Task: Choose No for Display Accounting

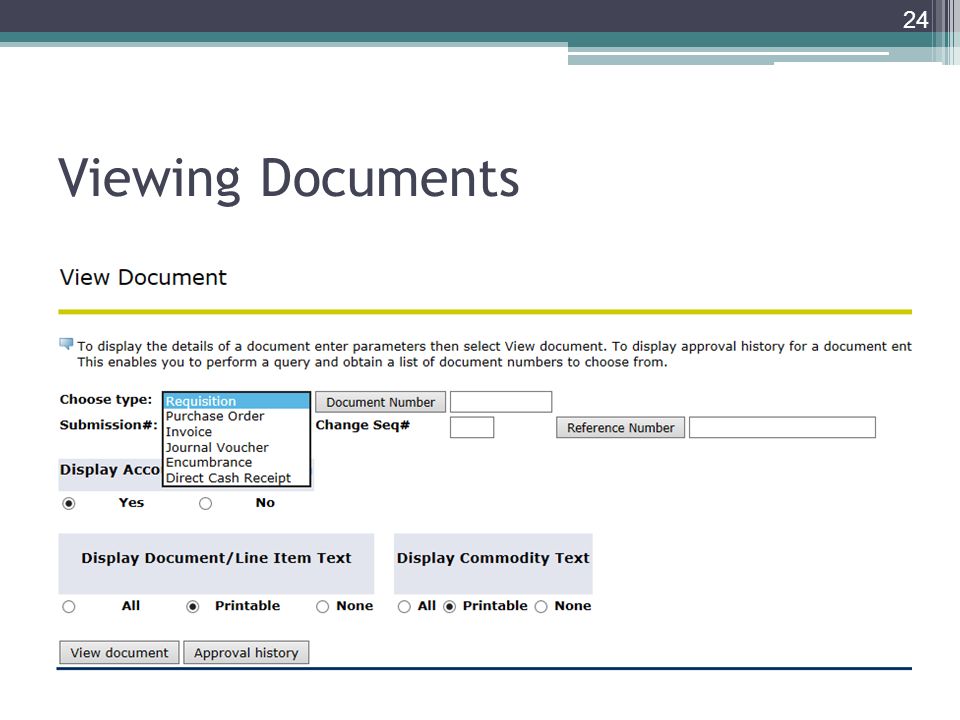Action: (x=205, y=503)
